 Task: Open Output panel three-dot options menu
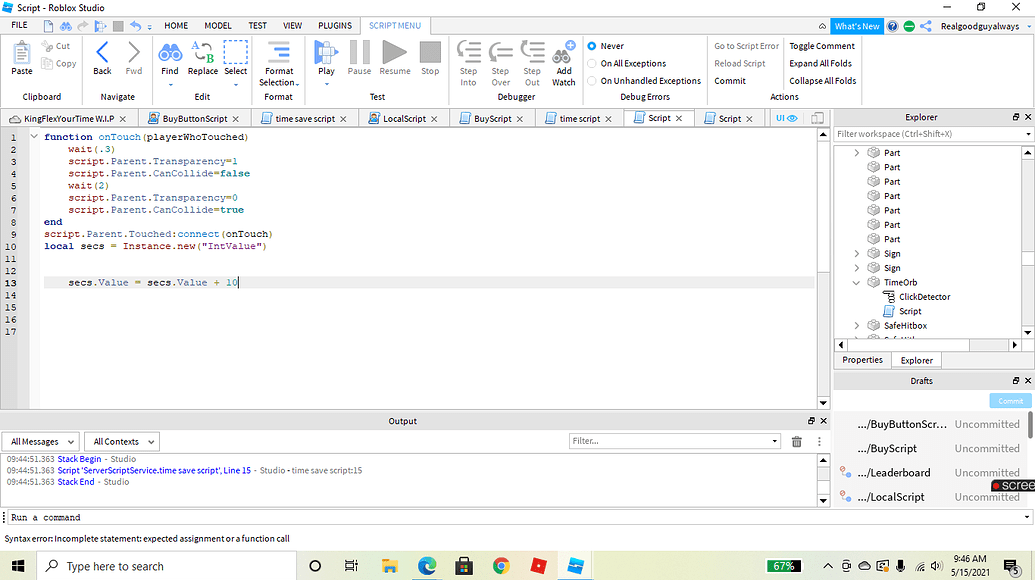[819, 441]
